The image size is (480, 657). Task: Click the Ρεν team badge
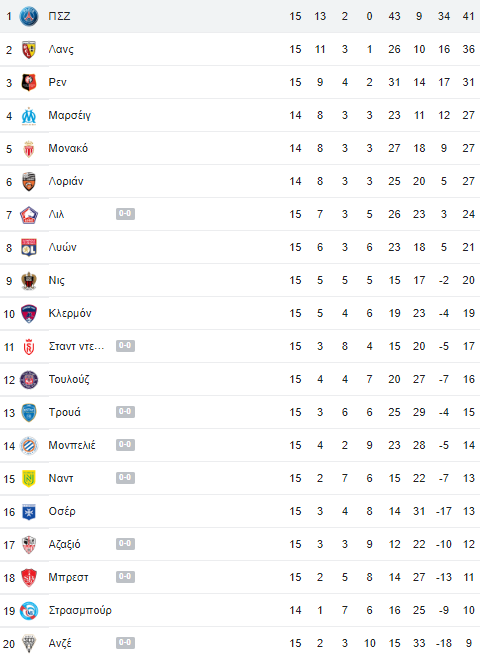(x=29, y=83)
